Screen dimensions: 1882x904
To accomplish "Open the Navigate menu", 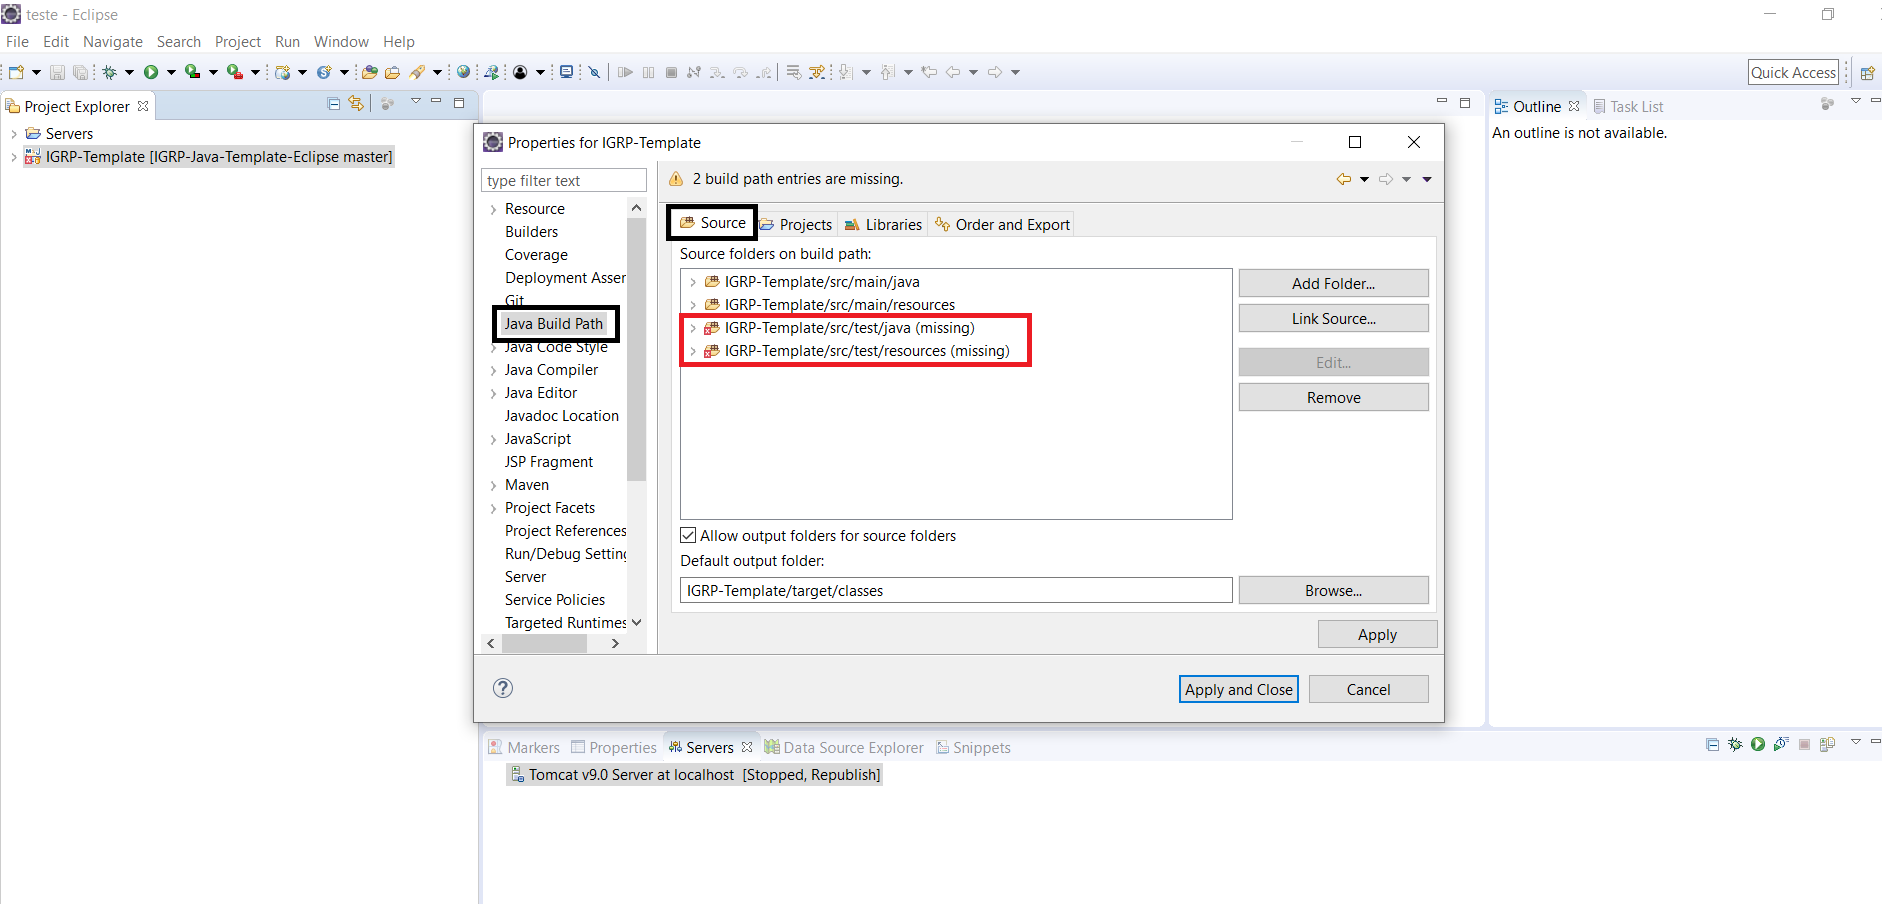I will (113, 41).
